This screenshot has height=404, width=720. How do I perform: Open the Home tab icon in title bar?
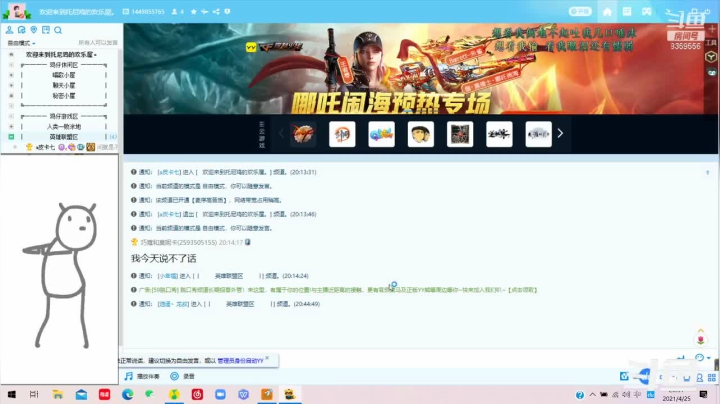click(607, 11)
